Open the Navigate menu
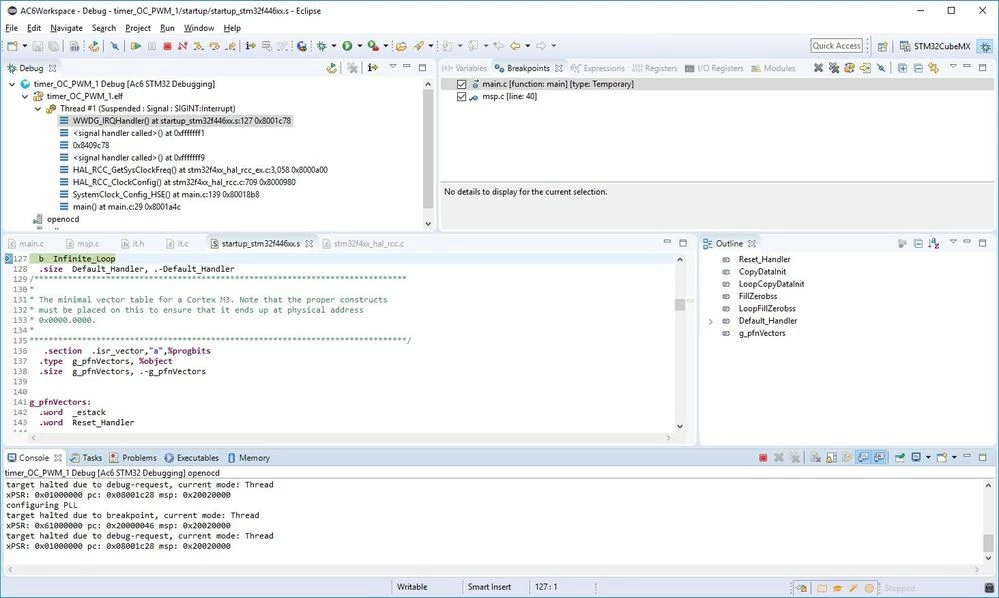999x598 pixels. click(x=66, y=28)
